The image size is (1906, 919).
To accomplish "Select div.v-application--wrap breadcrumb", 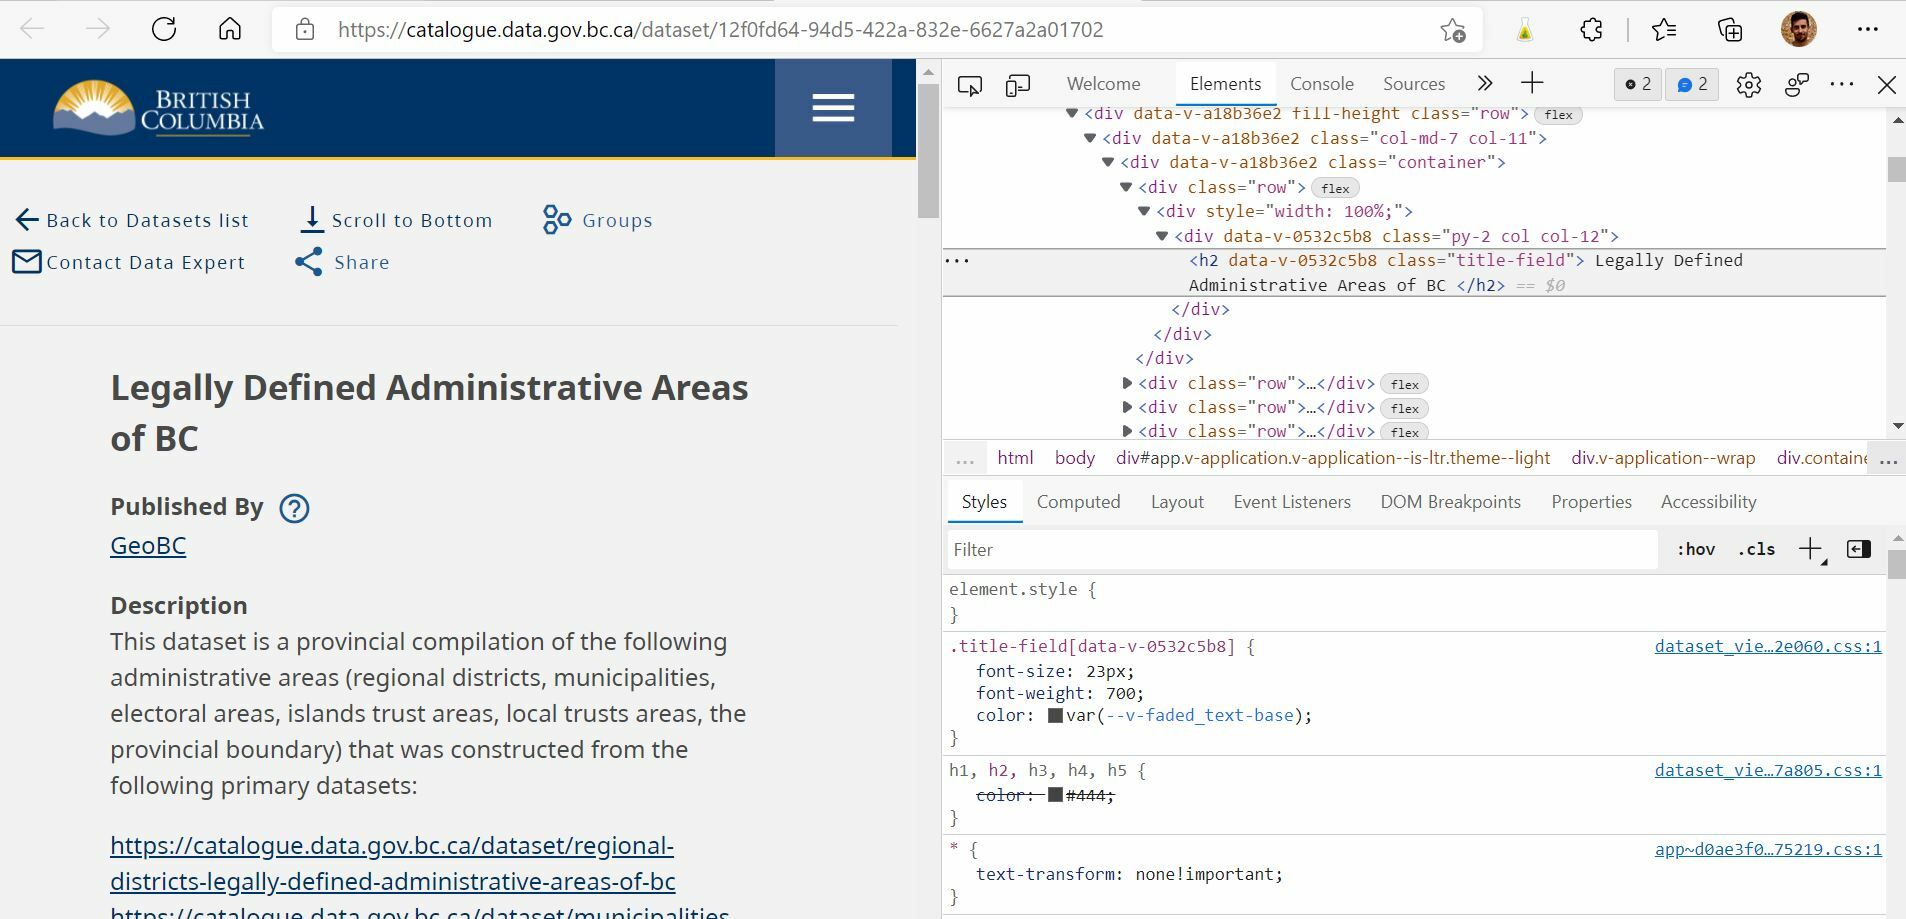I will coord(1663,458).
